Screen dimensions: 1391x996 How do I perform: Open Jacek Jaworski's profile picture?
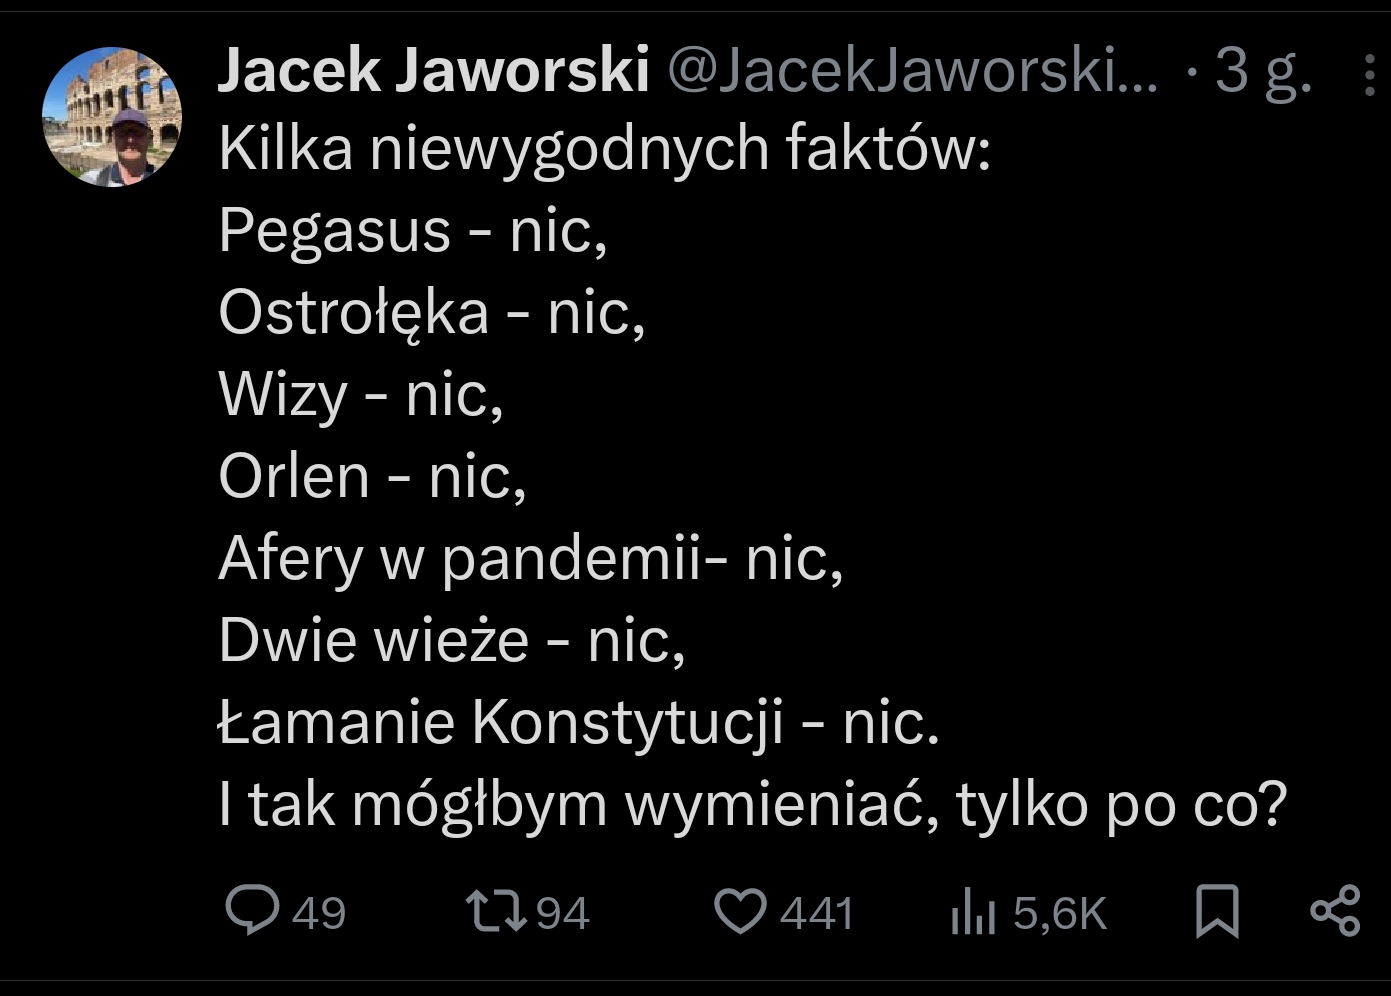tap(112, 117)
